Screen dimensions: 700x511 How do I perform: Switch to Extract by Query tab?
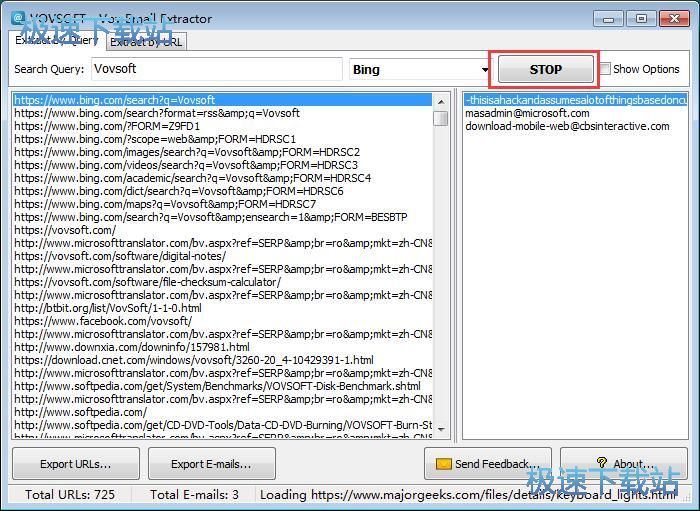(57, 40)
